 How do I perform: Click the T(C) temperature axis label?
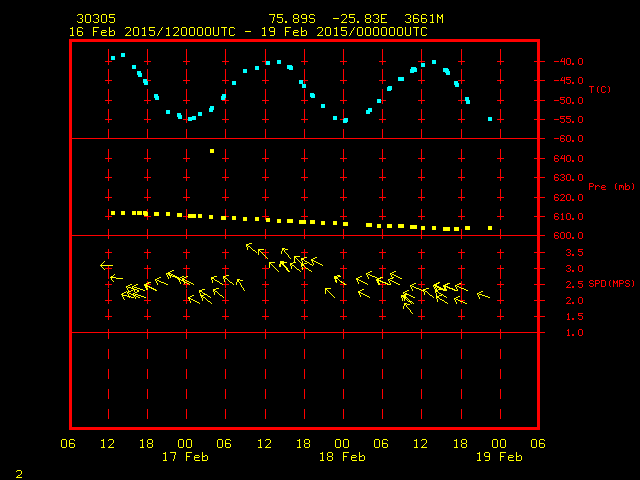(x=599, y=90)
